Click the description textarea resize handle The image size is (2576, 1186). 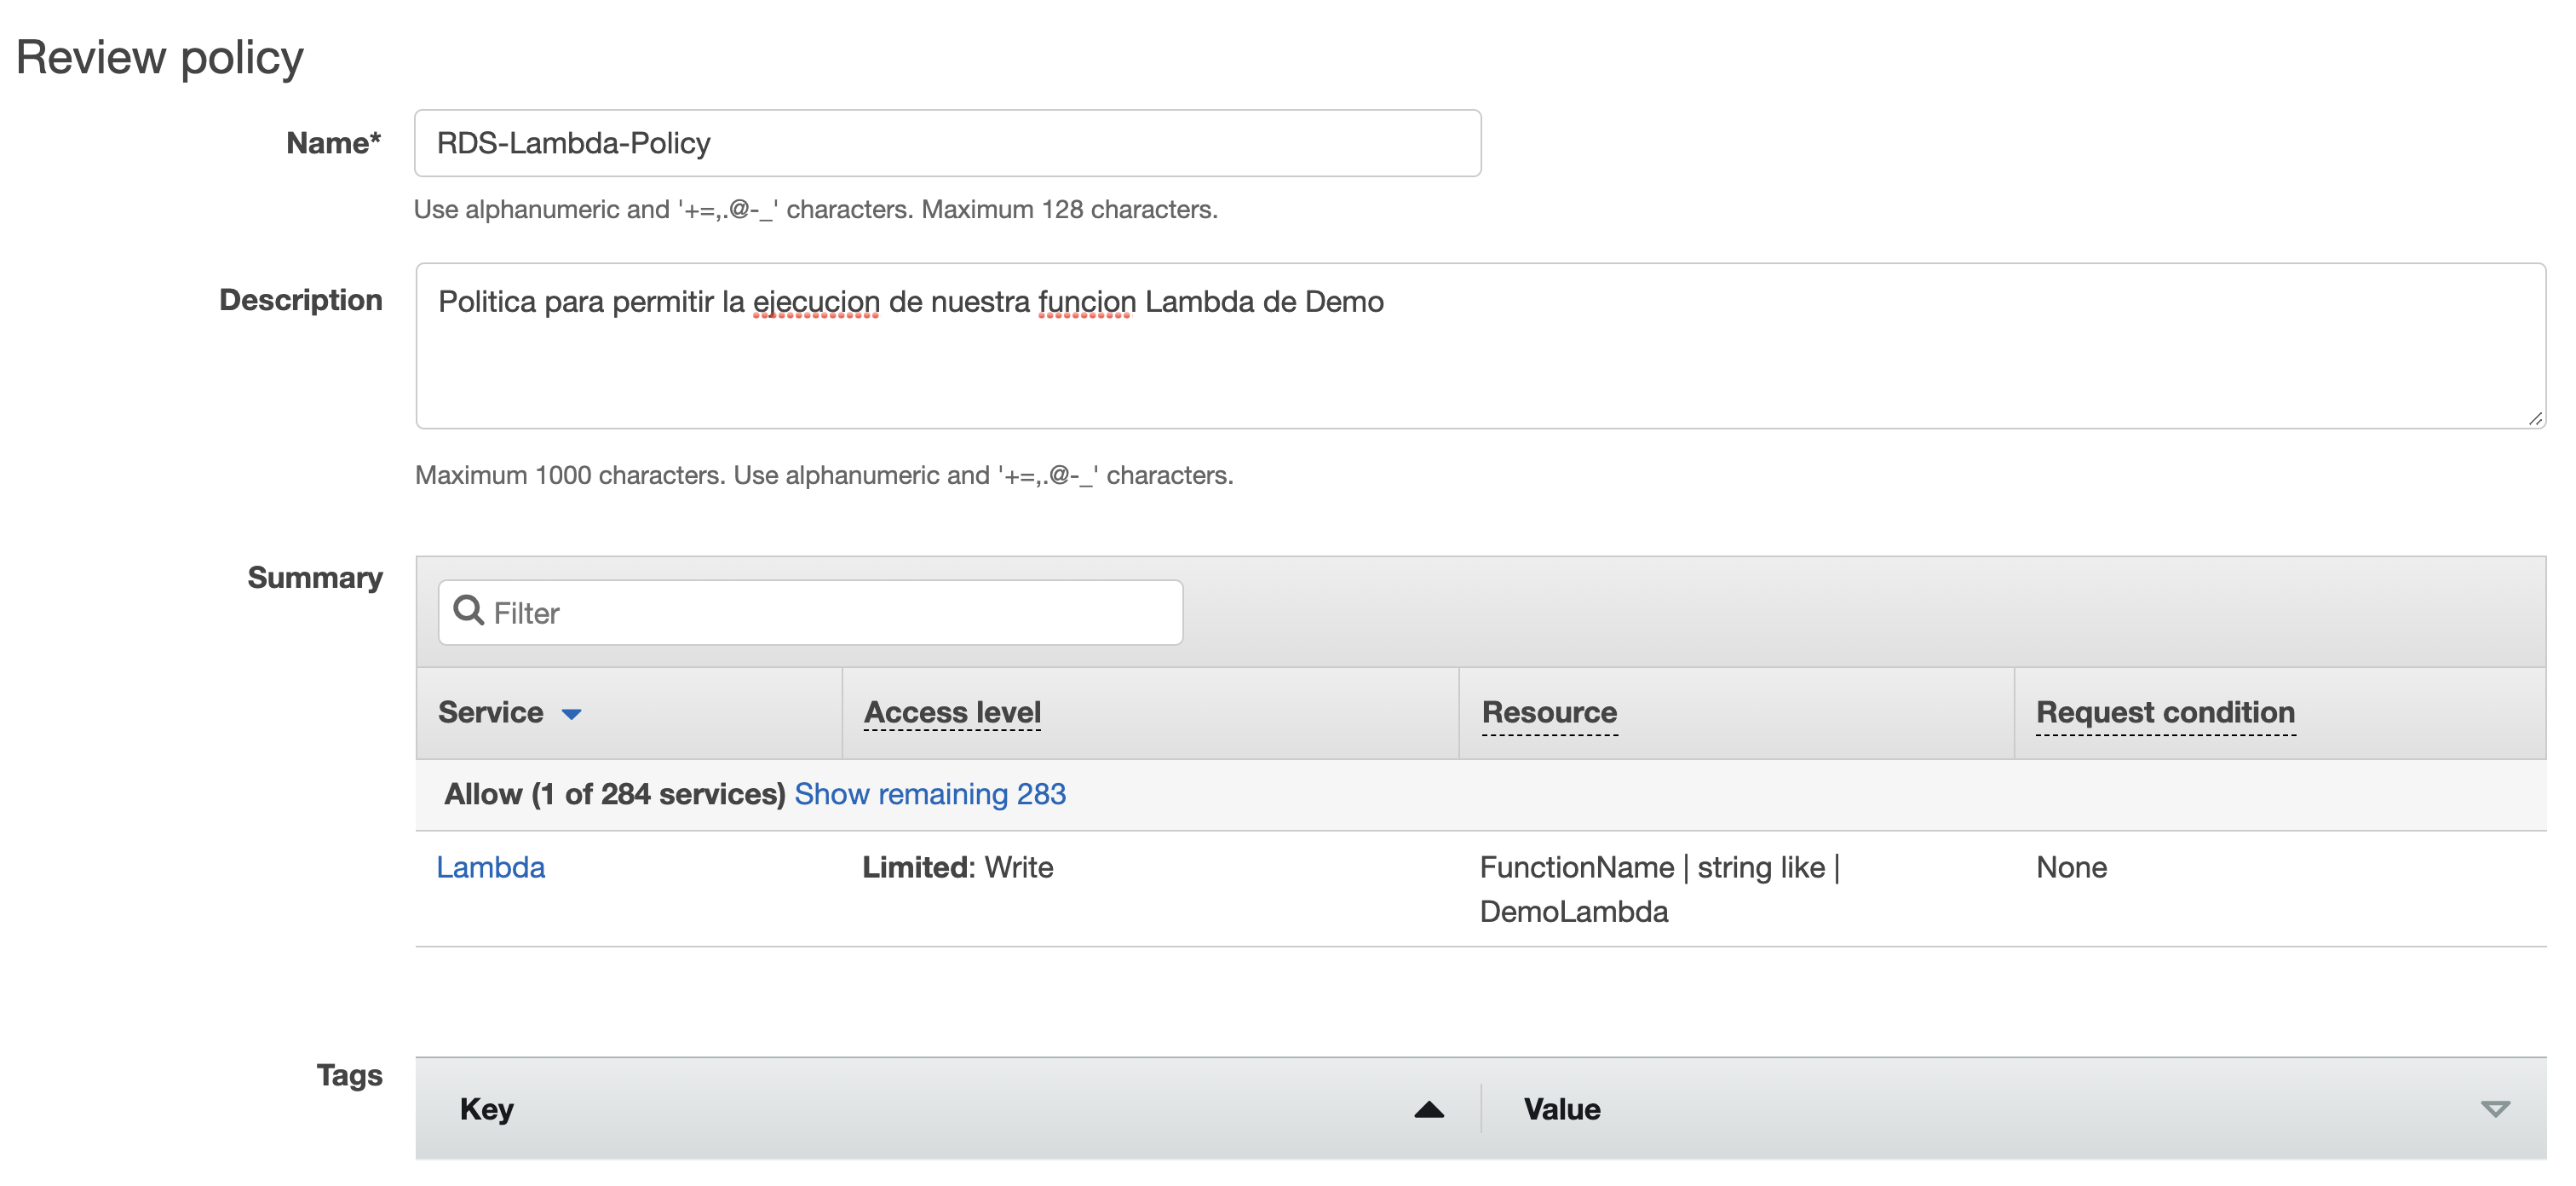(2534, 419)
